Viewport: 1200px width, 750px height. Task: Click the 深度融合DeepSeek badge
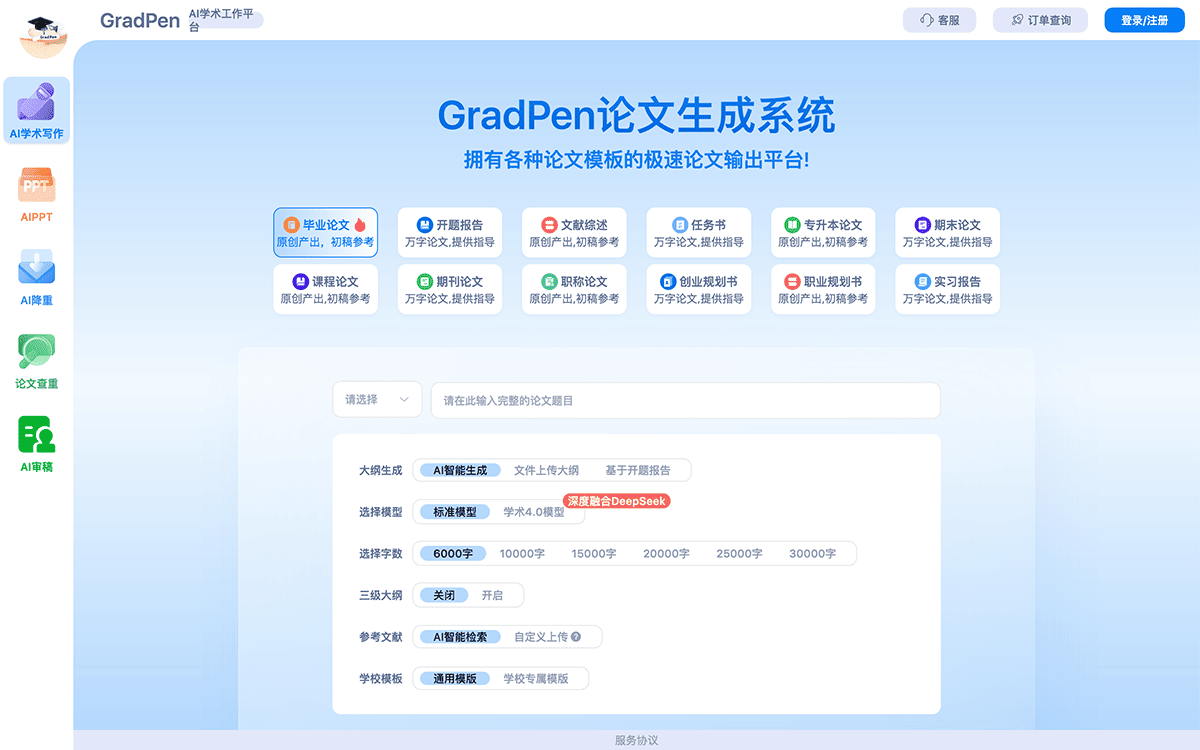coord(618,501)
